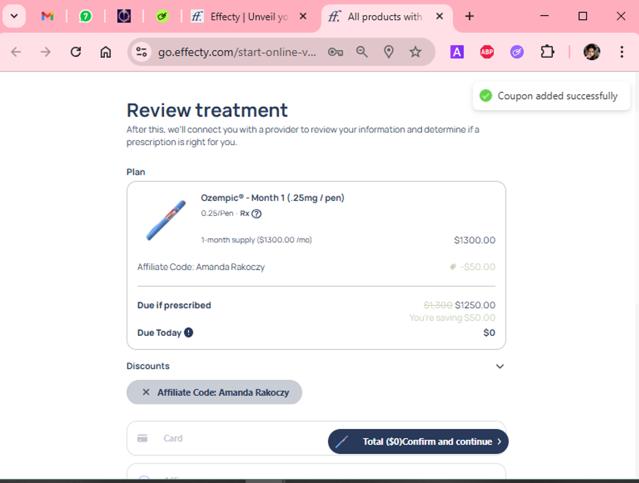Open the tab search dropdown

click(14, 16)
